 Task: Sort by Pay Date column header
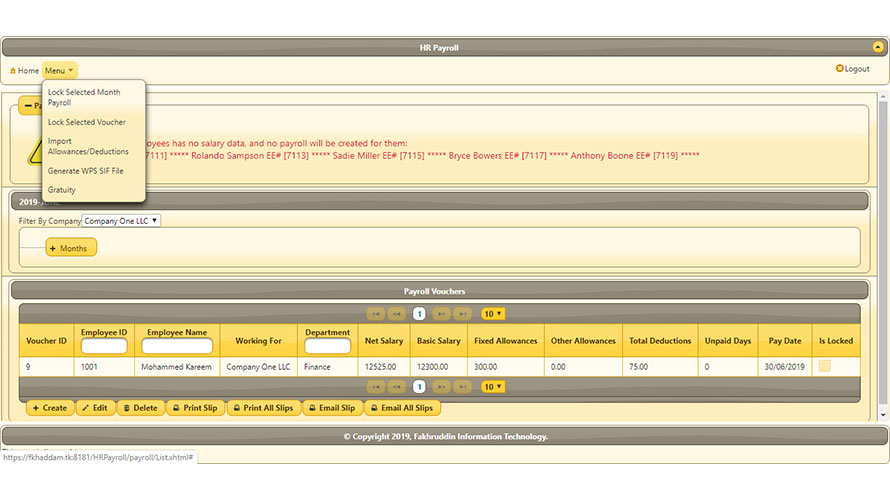pos(785,341)
